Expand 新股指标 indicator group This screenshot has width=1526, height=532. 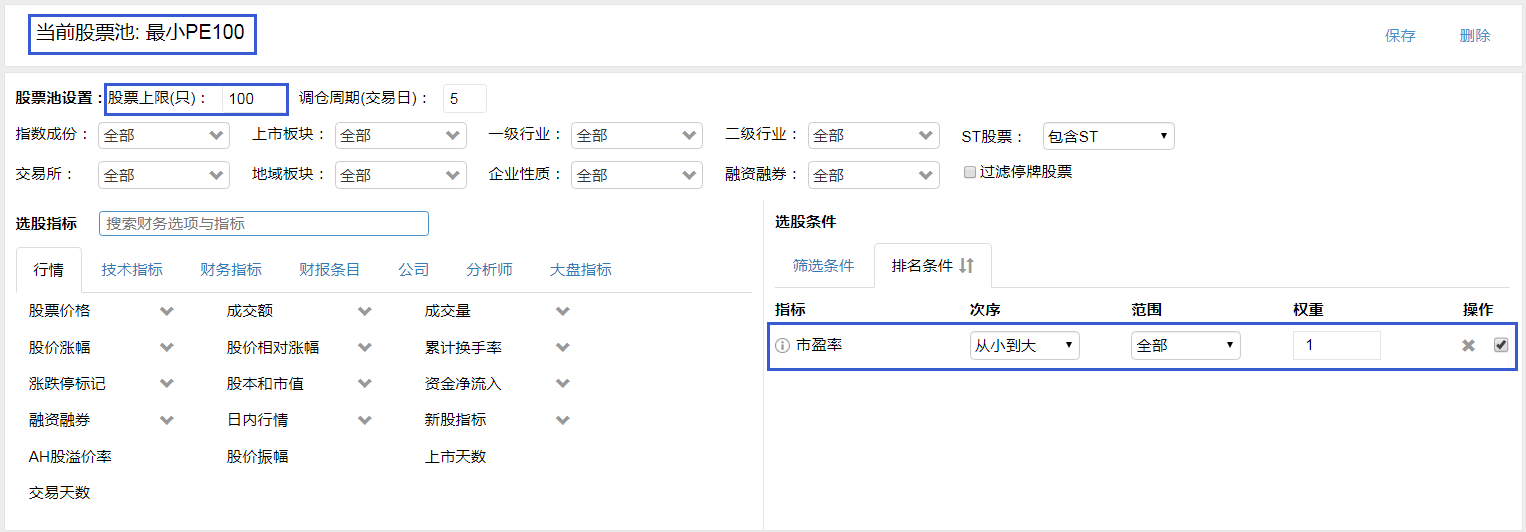pyautogui.click(x=563, y=420)
